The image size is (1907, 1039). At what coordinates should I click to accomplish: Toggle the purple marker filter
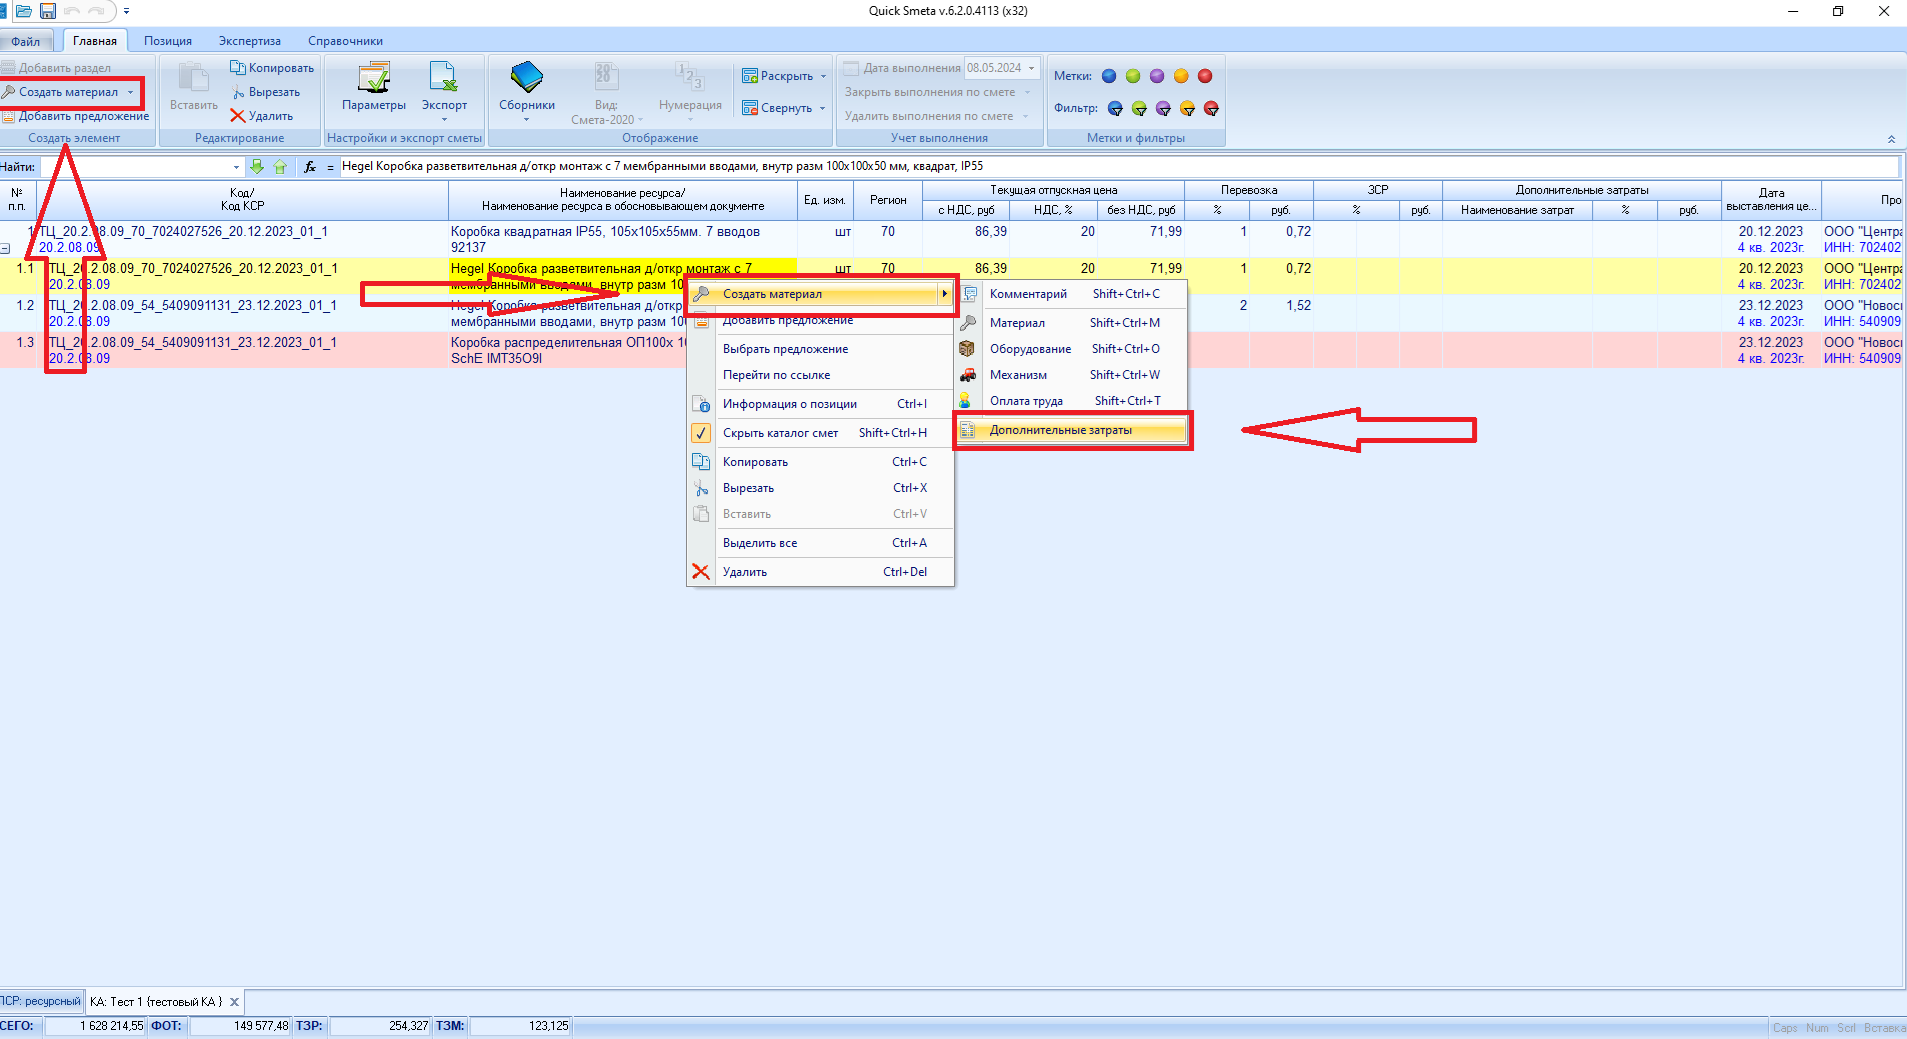click(x=1163, y=108)
